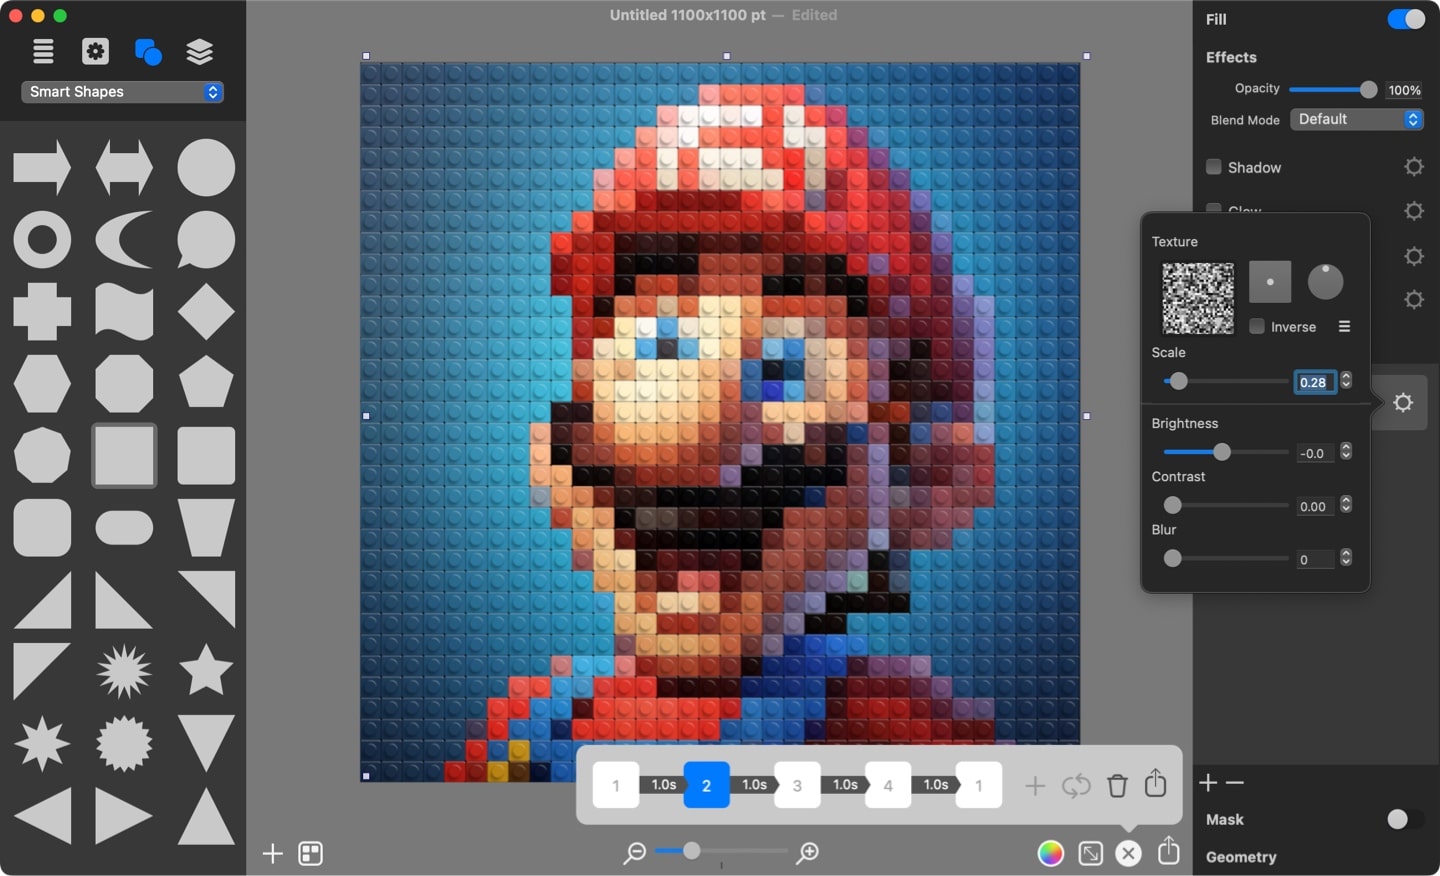Screen dimensions: 1440x876
Task: Export animation with the frame bar share icon
Action: click(x=1156, y=783)
